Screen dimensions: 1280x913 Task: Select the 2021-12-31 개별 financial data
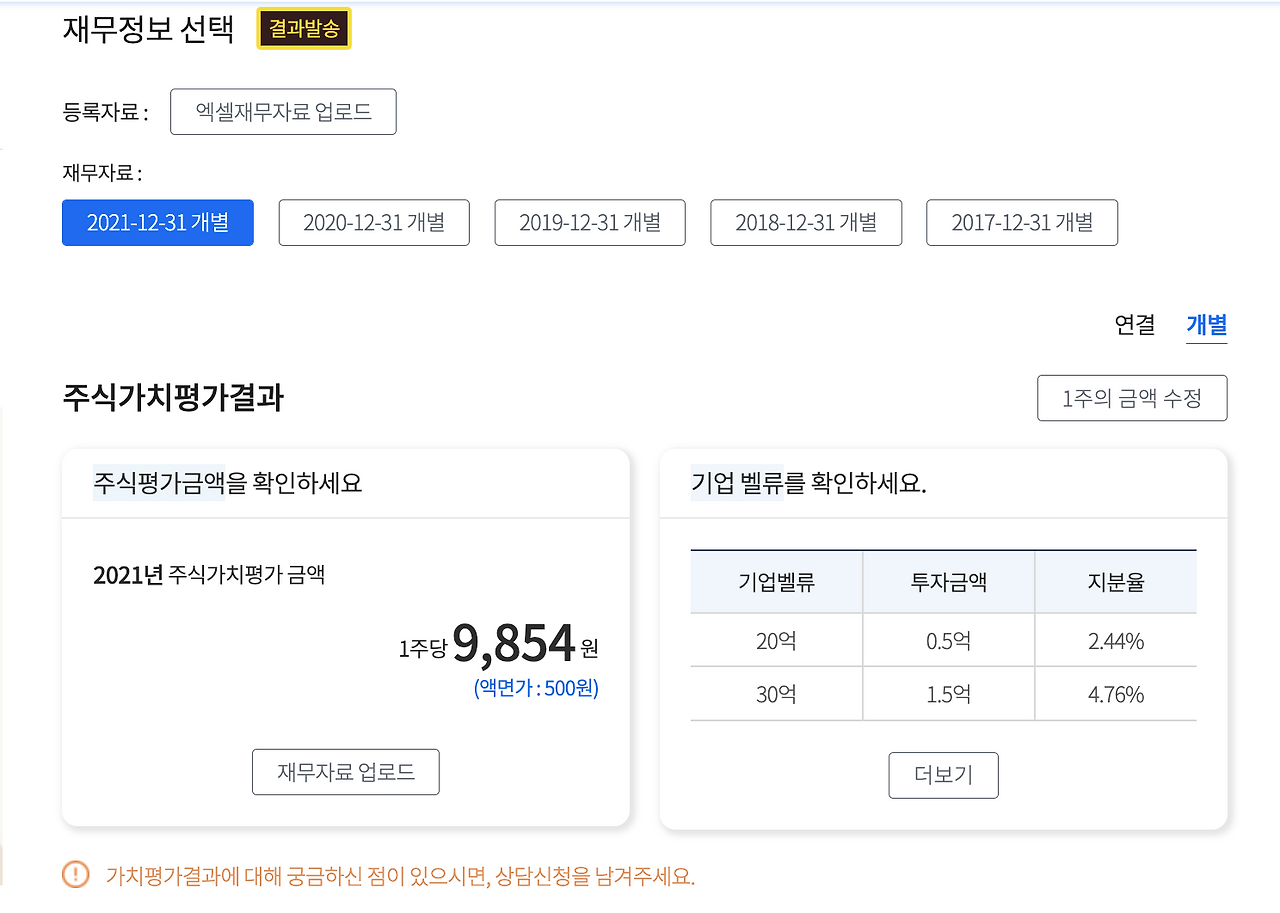(x=157, y=222)
